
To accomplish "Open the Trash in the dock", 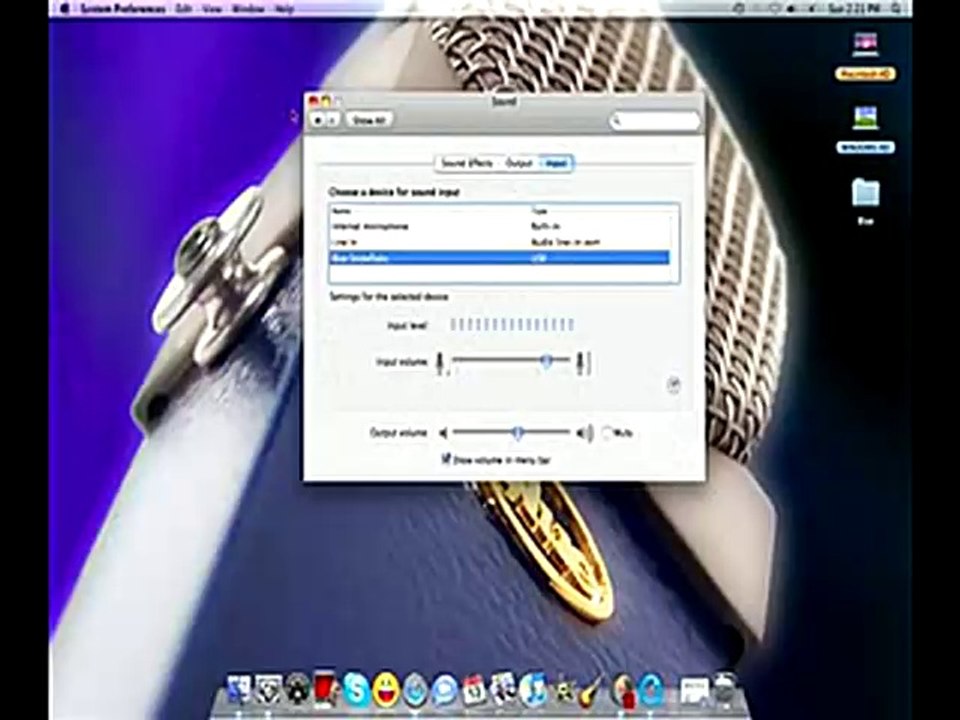I will 725,689.
